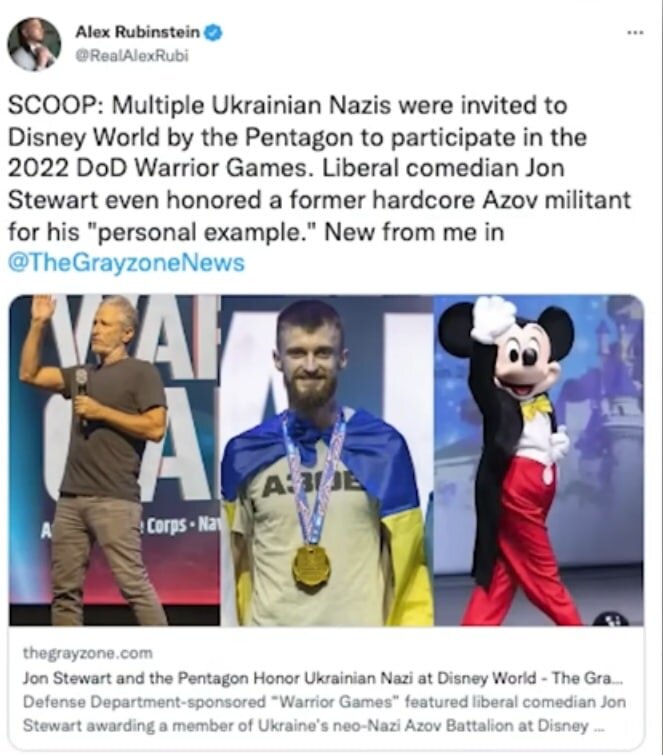
Task: Click the dark circular badge on card image
Action: click(610, 619)
